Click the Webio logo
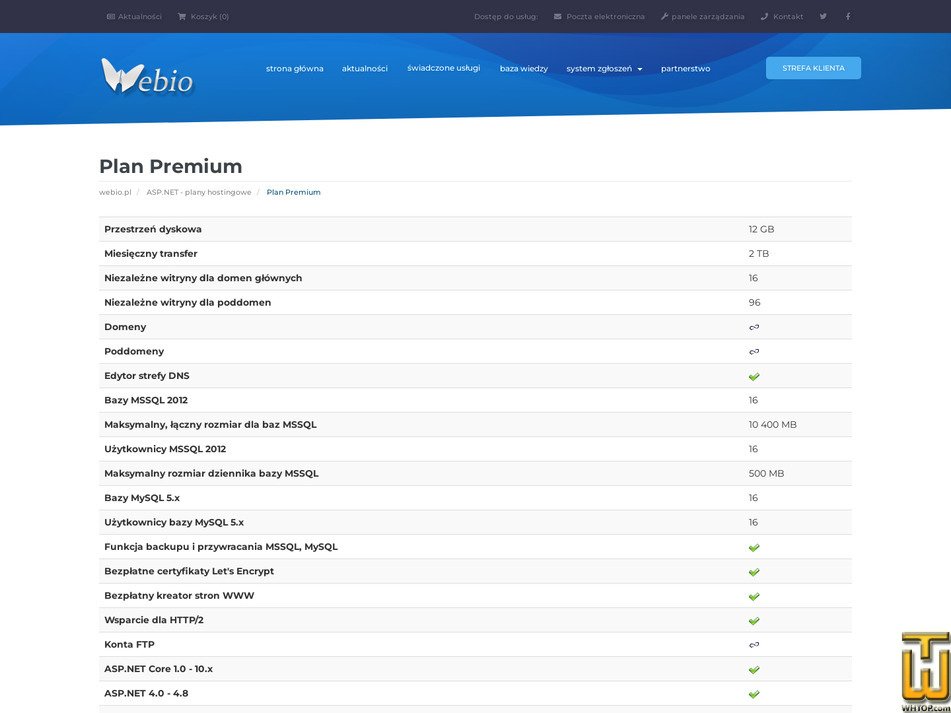Image resolution: width=951 pixels, height=713 pixels. click(147, 76)
